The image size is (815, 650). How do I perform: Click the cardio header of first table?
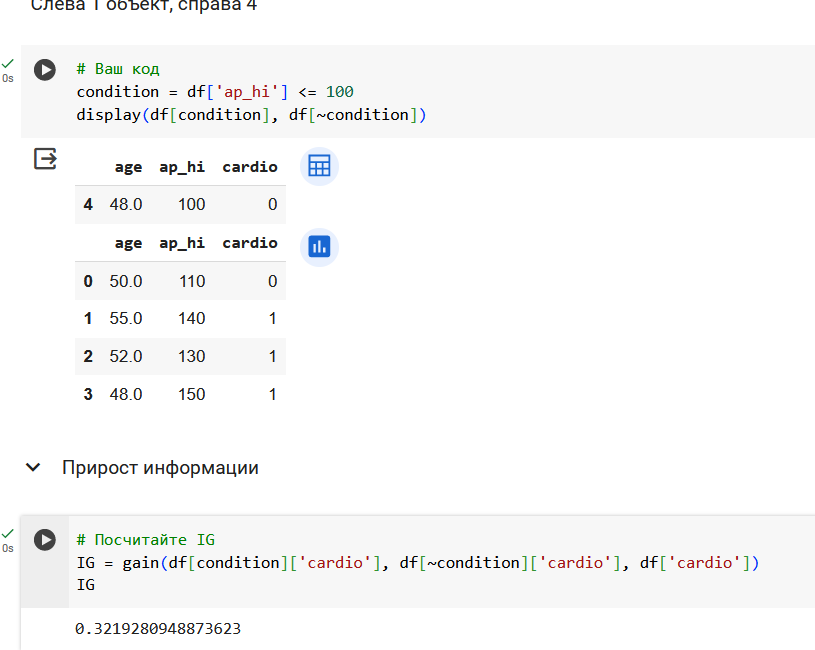(x=250, y=167)
